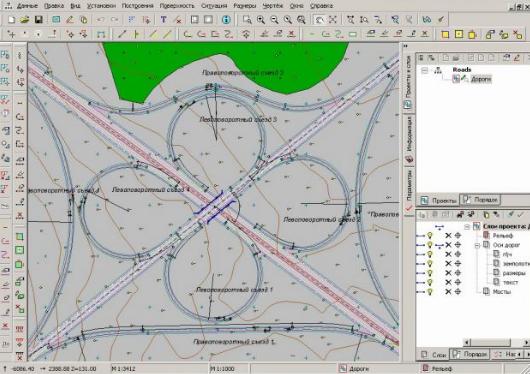The image size is (530, 374).
Task: Open the blue Information circle icon
Action: coord(226,20)
